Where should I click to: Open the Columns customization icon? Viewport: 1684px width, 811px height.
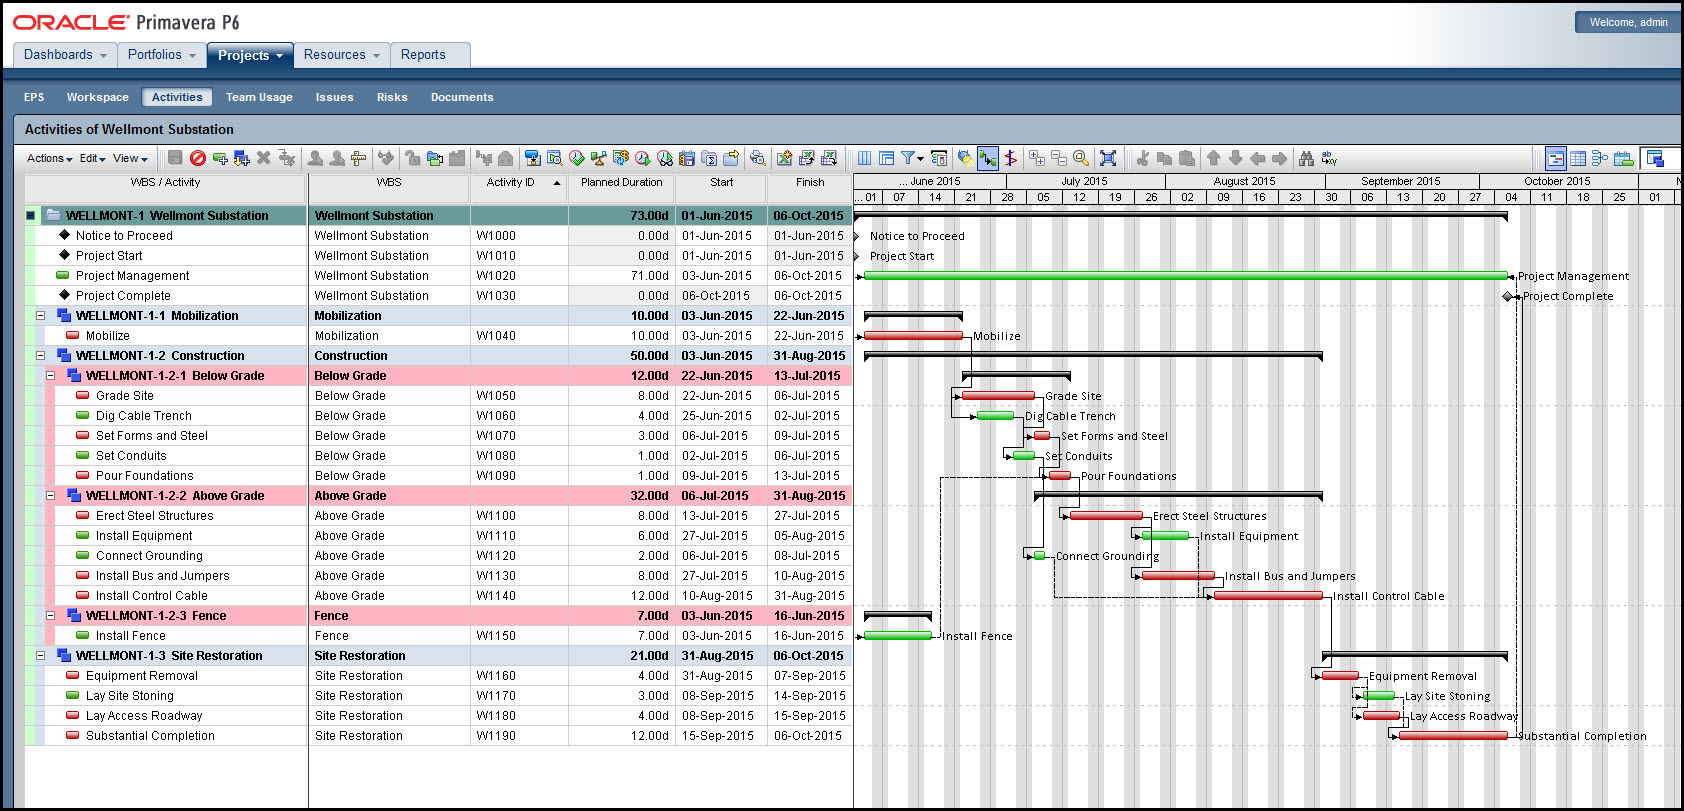[864, 158]
